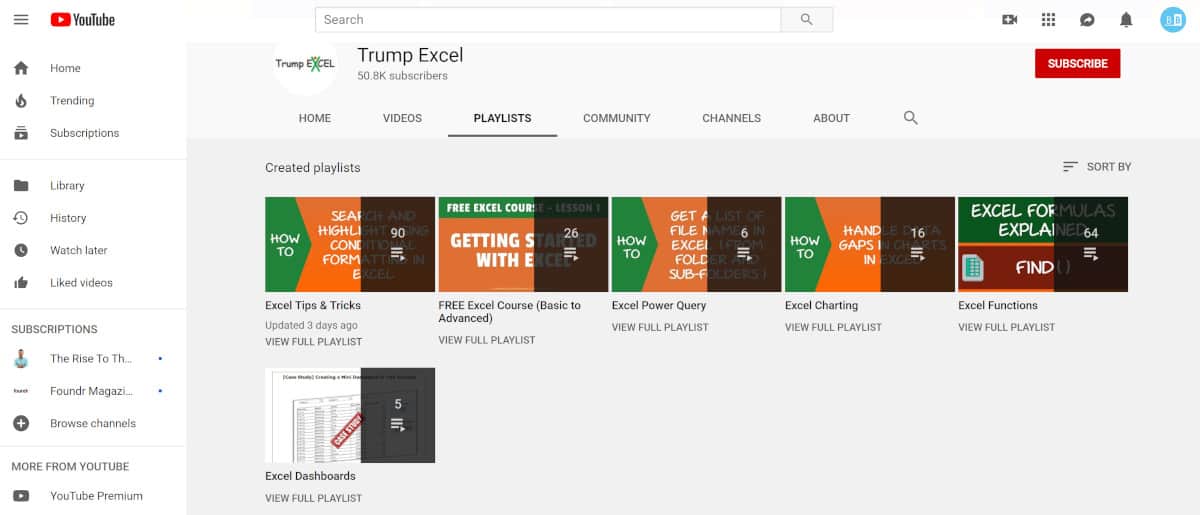Switch to the VIDEOS tab

click(402, 118)
